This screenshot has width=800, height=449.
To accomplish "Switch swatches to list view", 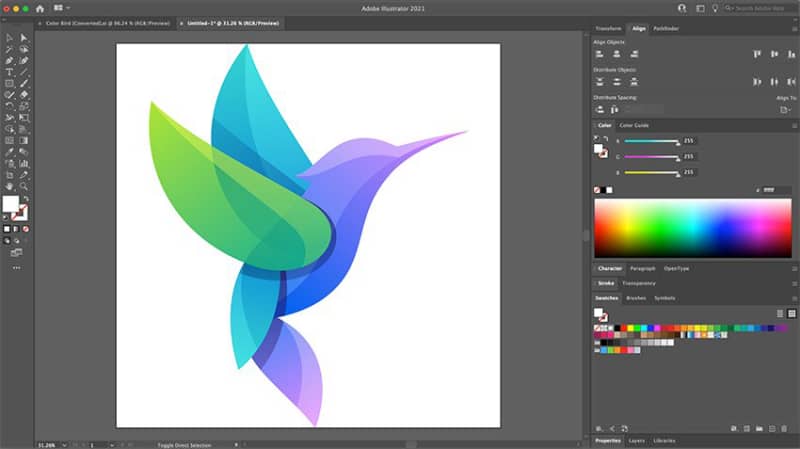I will 780,314.
